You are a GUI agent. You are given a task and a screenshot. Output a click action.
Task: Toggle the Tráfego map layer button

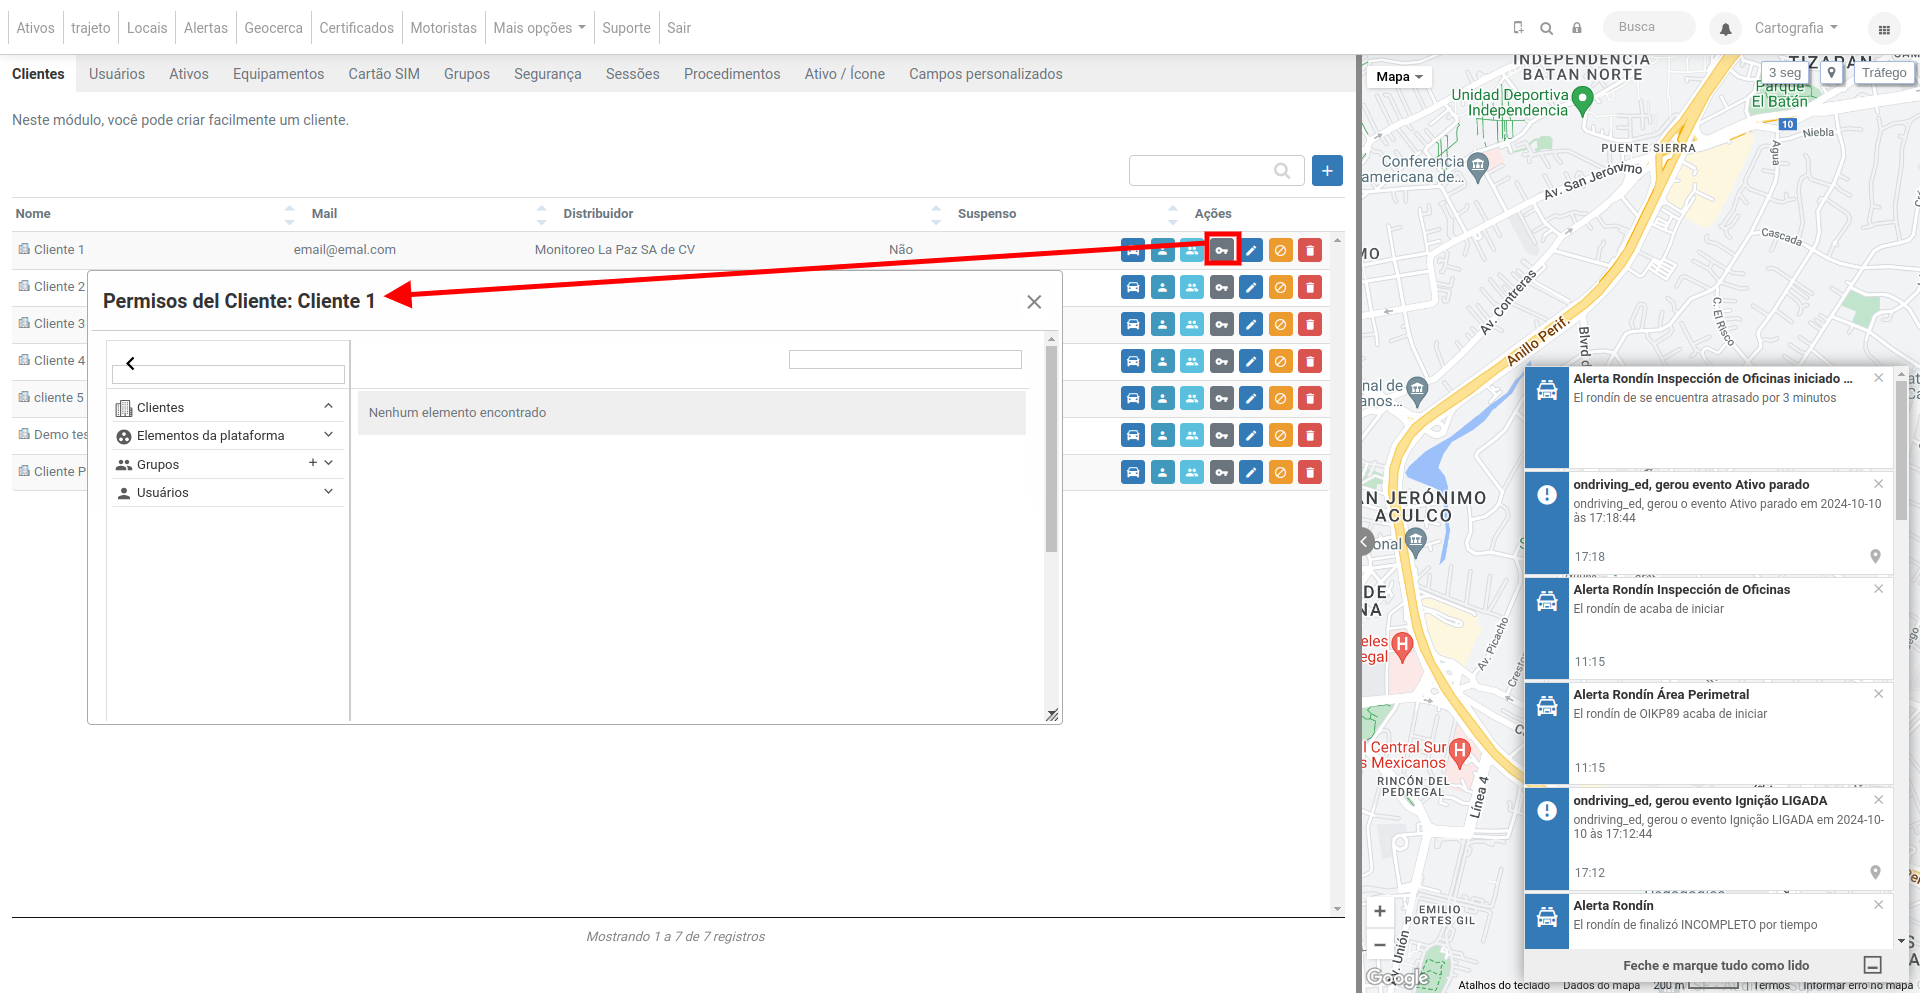[x=1884, y=73]
